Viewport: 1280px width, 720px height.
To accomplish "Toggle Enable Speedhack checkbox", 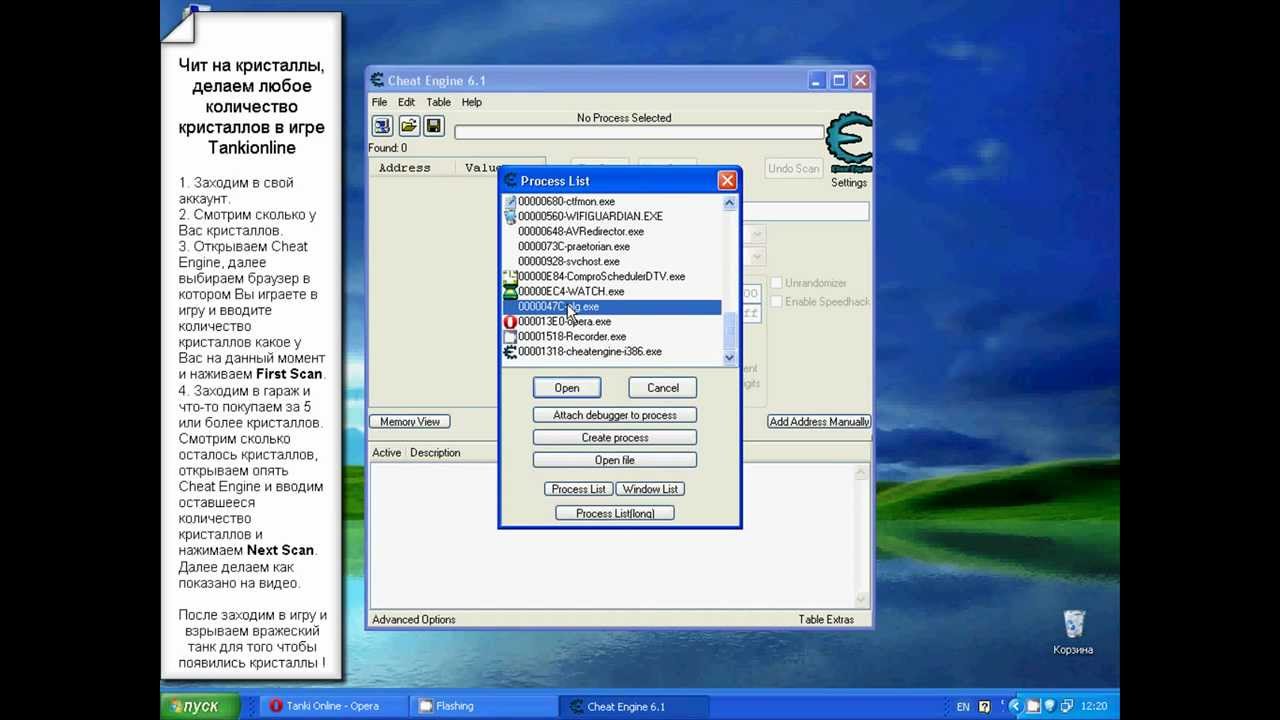I will tap(776, 301).
